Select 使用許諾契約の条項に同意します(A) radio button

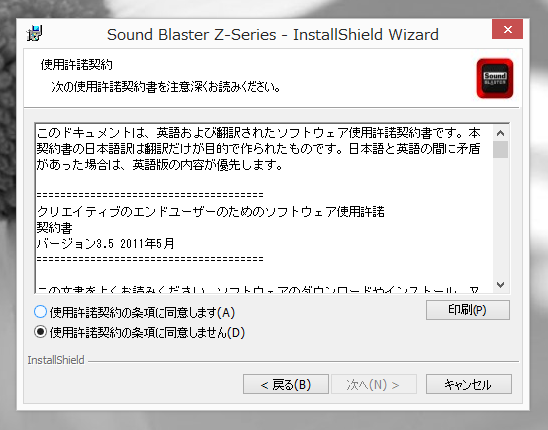click(x=41, y=312)
